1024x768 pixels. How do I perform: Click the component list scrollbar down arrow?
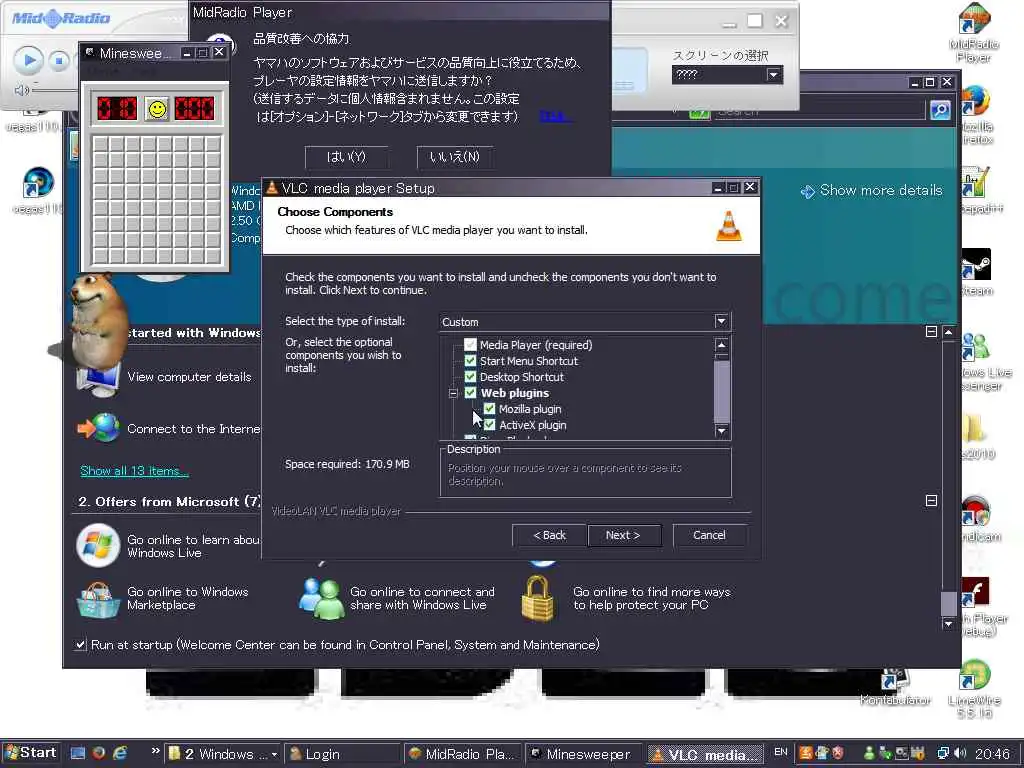click(x=722, y=430)
